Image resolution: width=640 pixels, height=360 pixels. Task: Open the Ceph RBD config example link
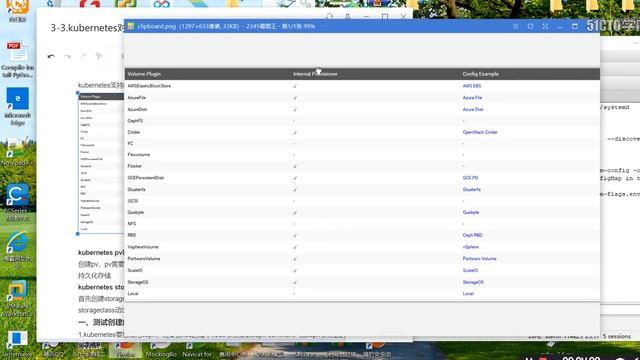click(472, 236)
